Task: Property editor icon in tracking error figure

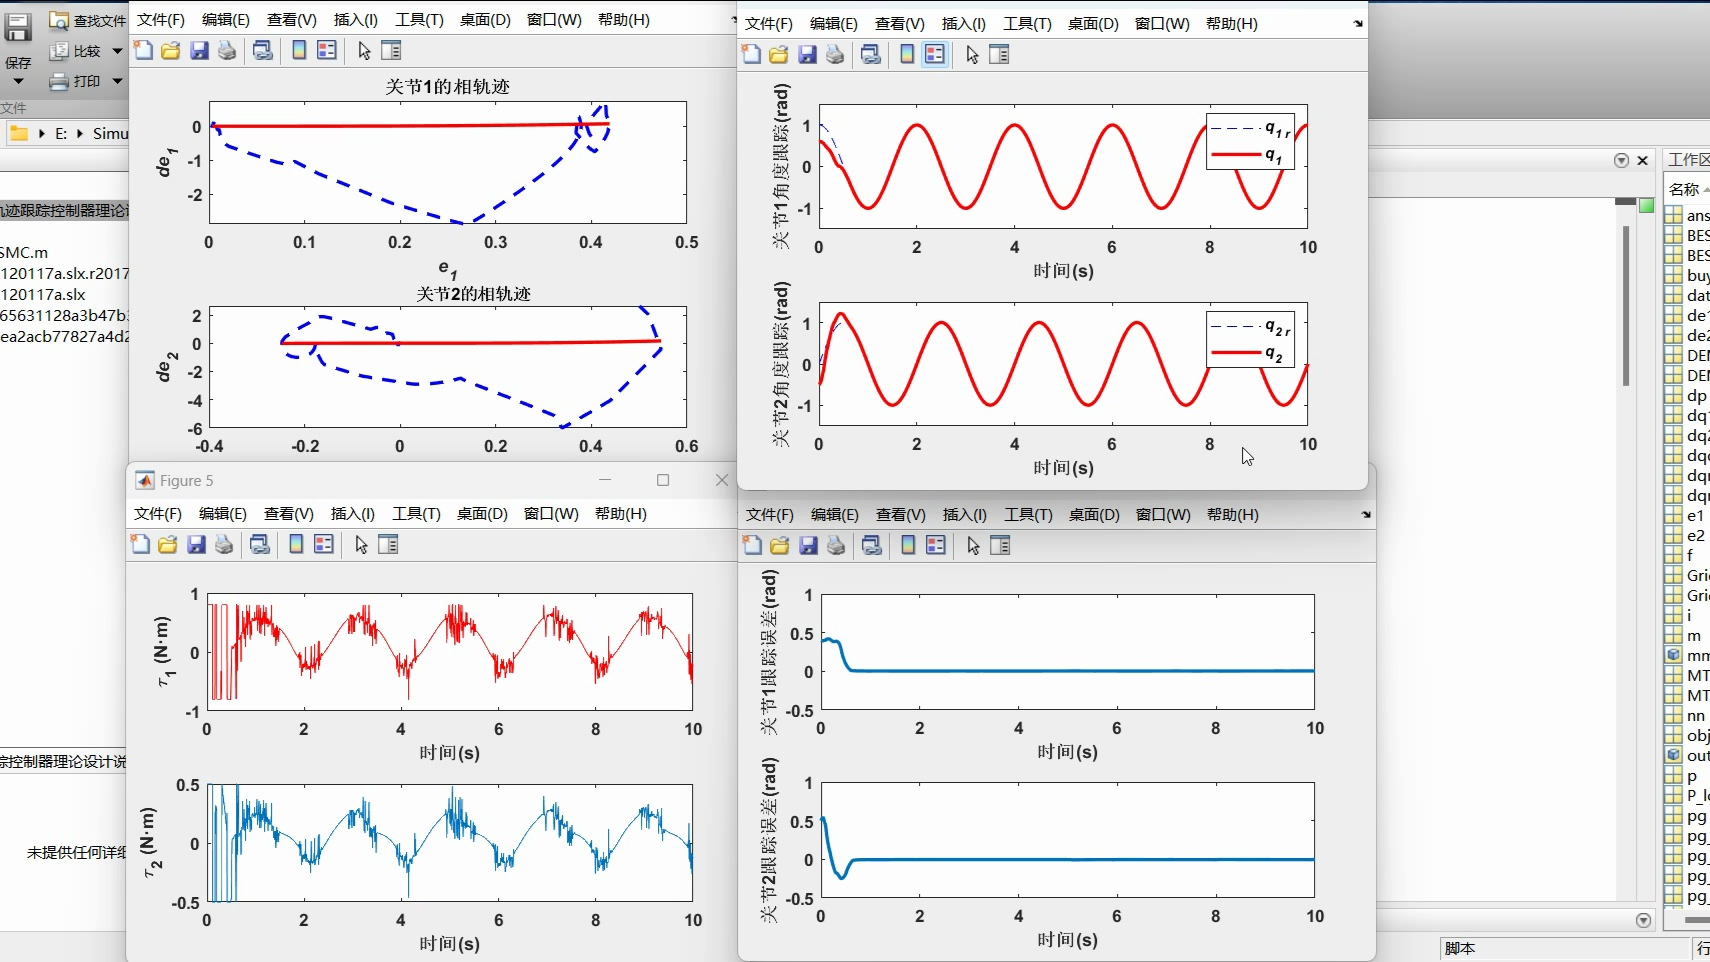Action: click(x=1000, y=545)
